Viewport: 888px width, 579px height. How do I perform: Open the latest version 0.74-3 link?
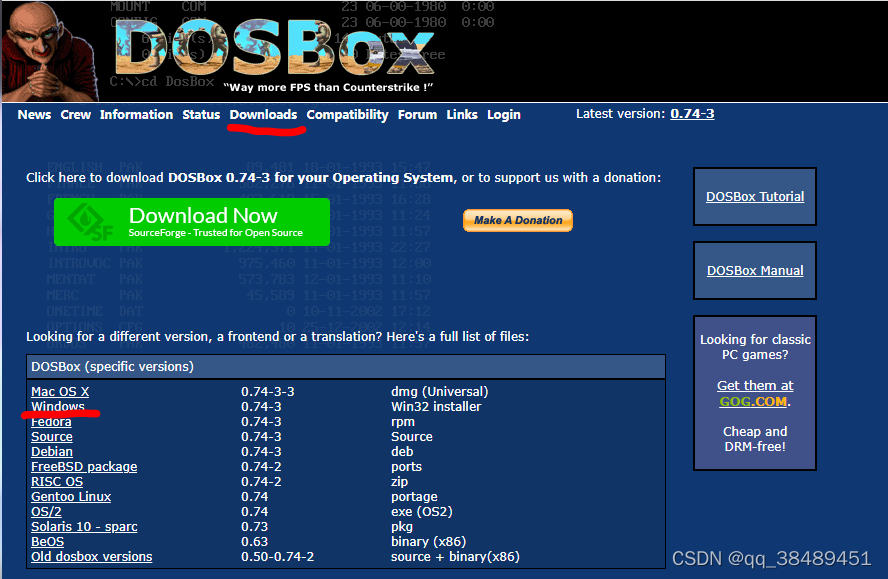(692, 113)
